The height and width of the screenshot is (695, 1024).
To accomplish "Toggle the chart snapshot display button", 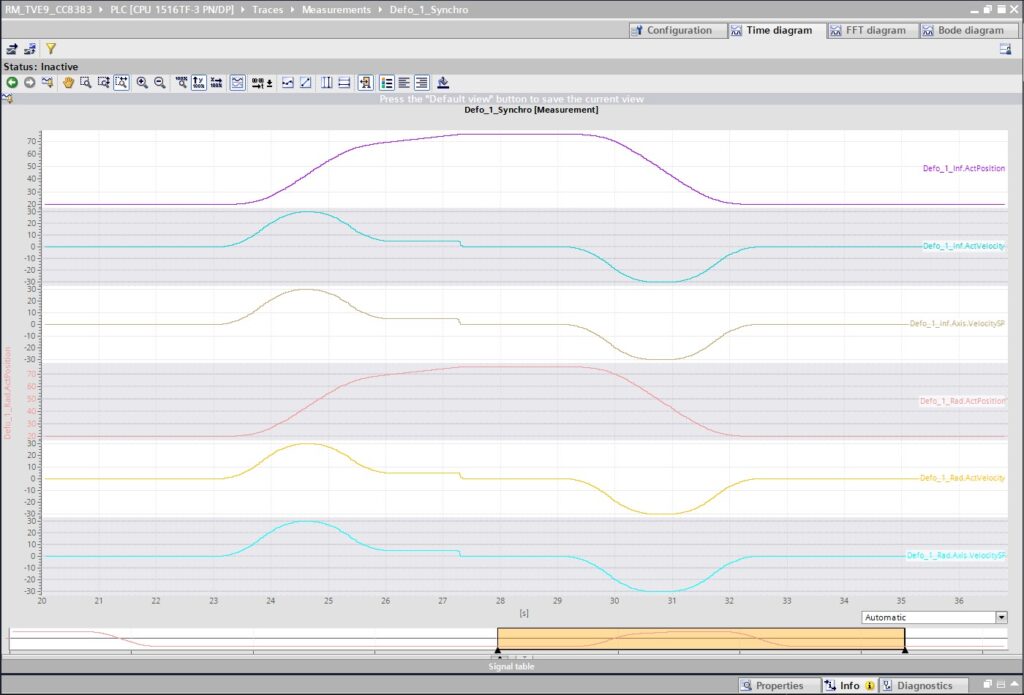I will coord(366,82).
